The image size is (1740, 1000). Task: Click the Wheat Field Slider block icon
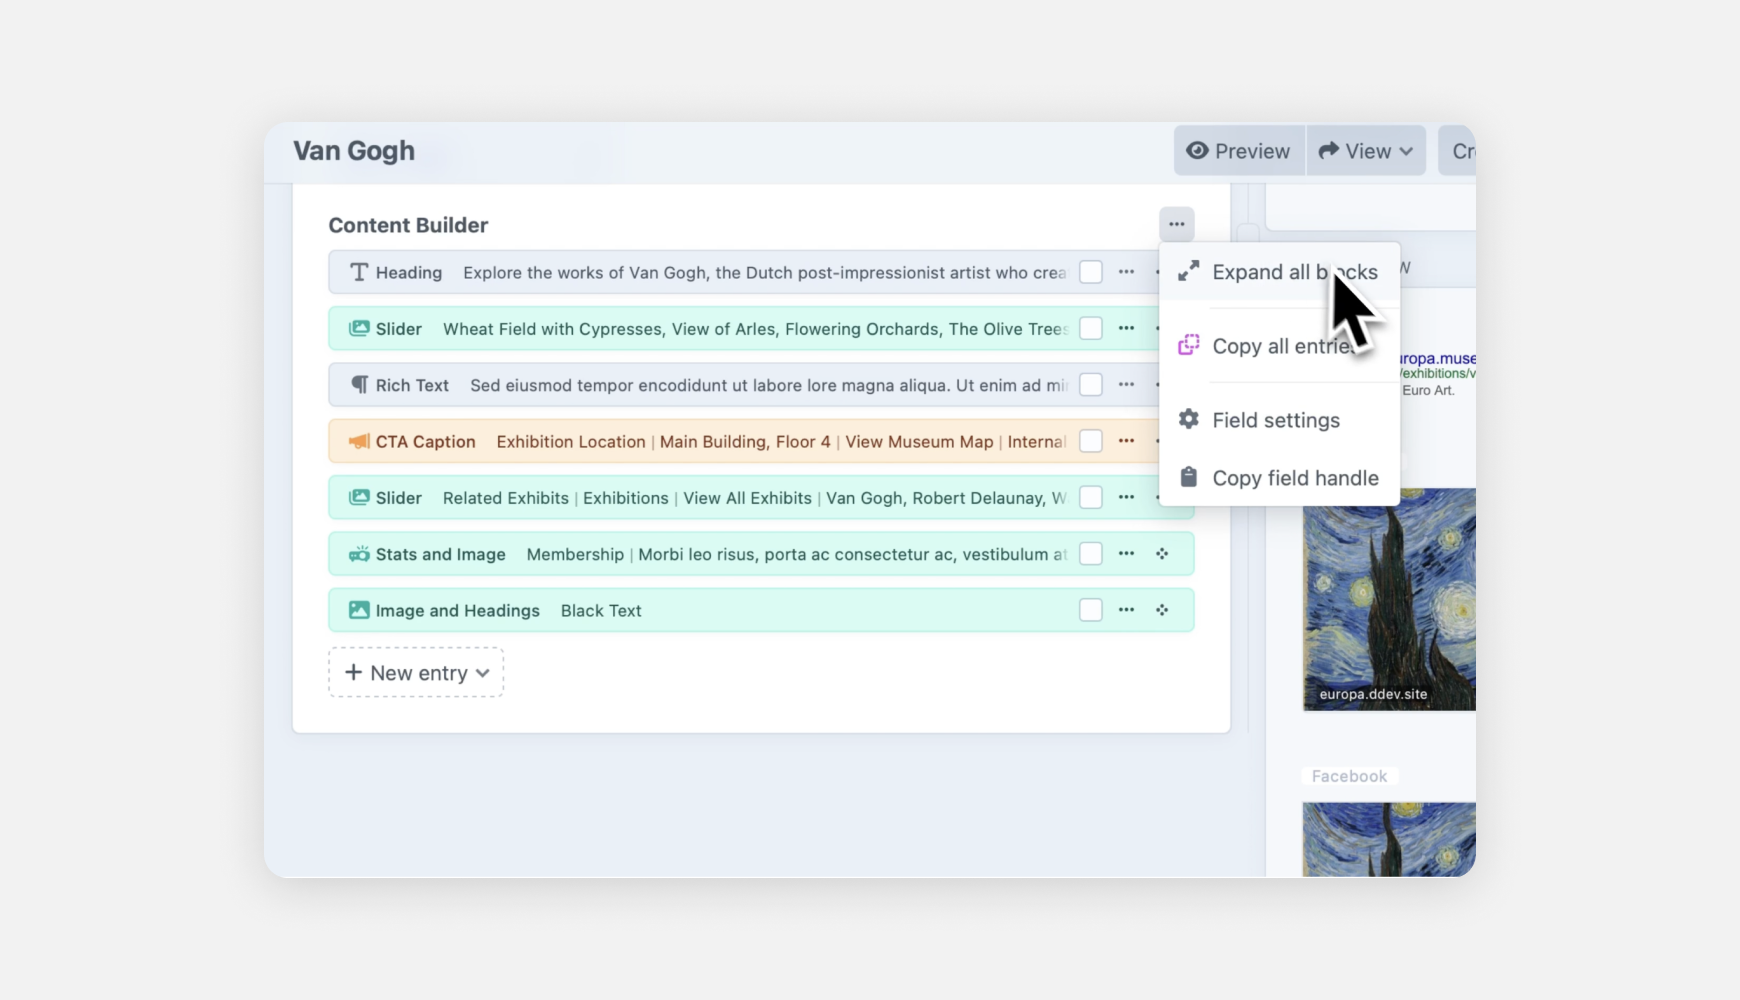(359, 328)
